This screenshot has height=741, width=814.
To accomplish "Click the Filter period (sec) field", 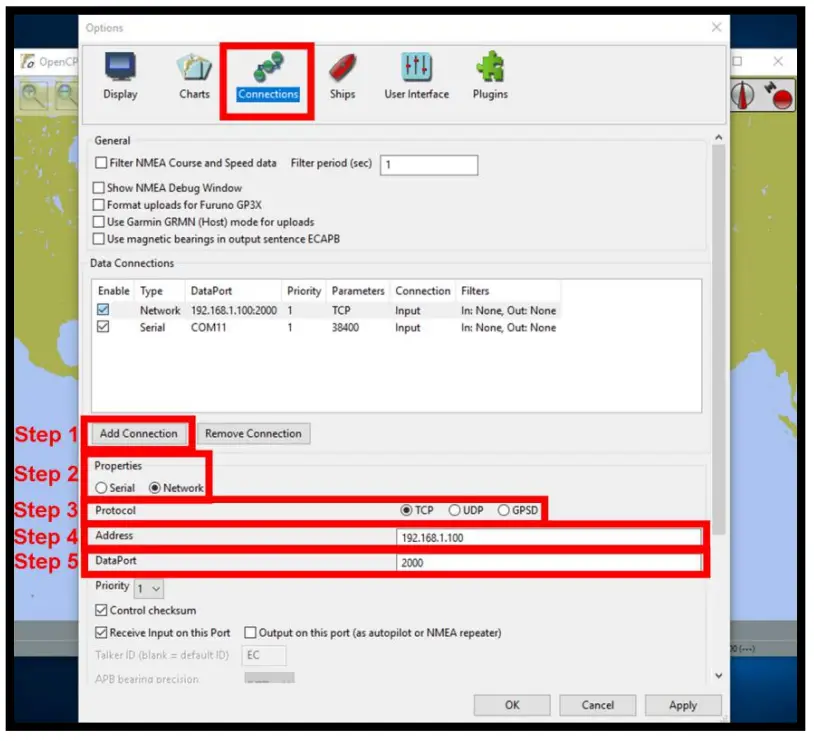I will point(429,165).
